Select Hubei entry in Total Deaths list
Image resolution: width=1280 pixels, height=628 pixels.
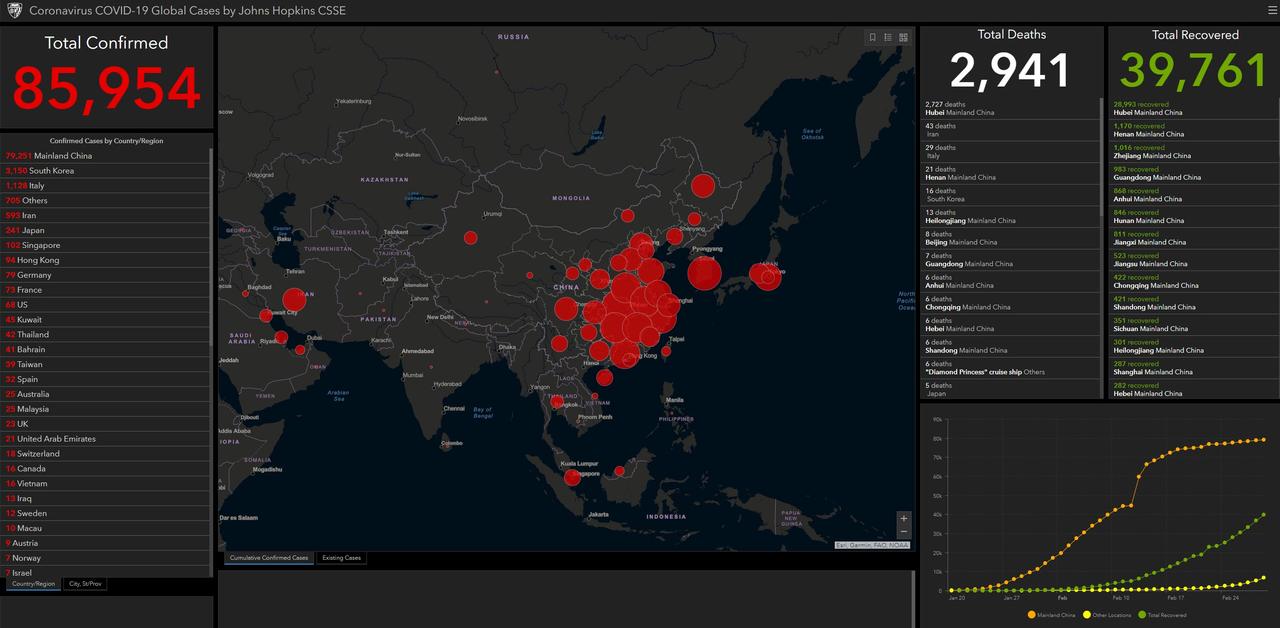tap(1008, 108)
